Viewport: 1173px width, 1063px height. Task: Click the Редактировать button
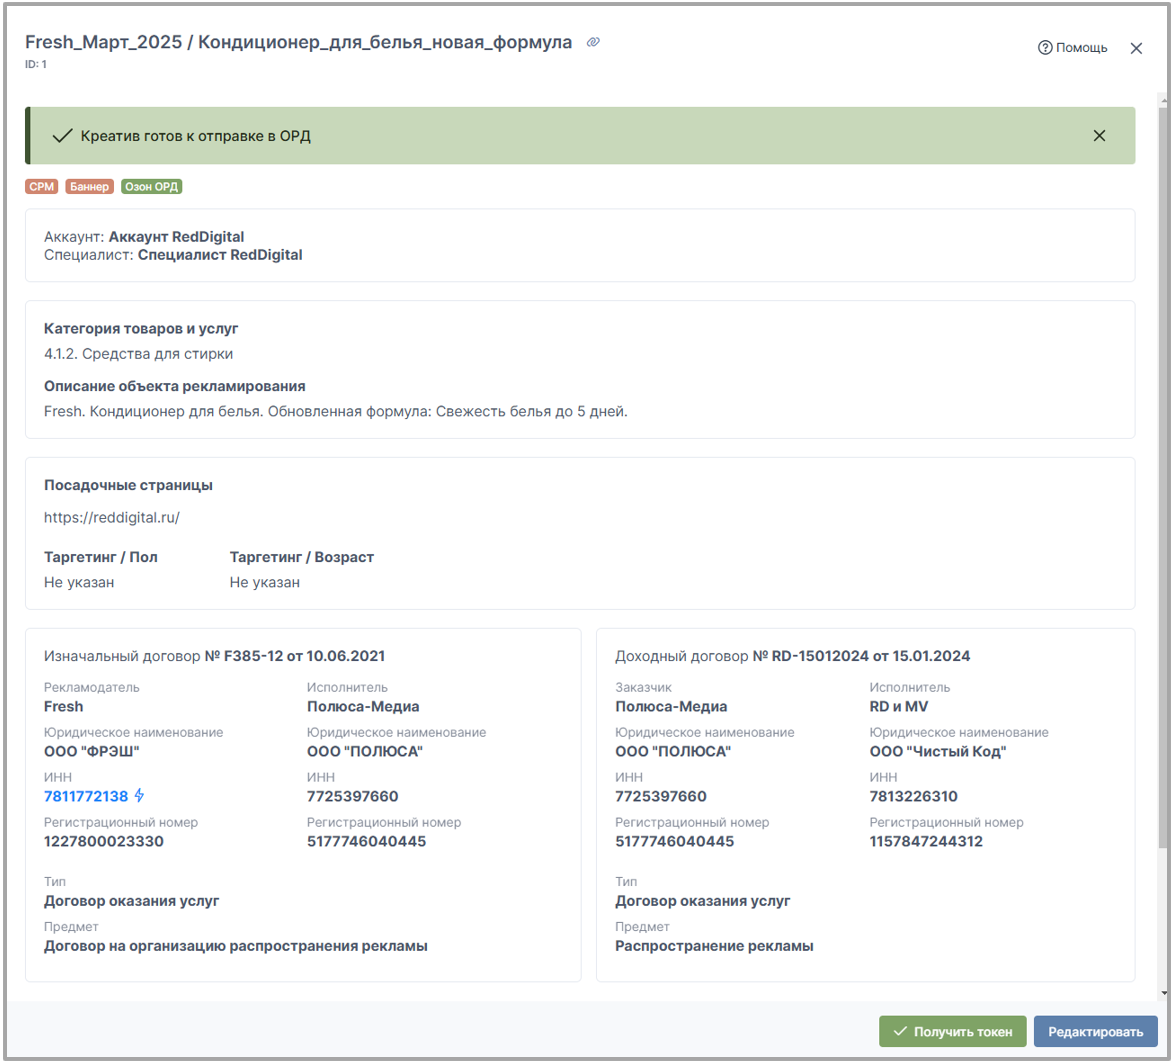pos(1095,1032)
